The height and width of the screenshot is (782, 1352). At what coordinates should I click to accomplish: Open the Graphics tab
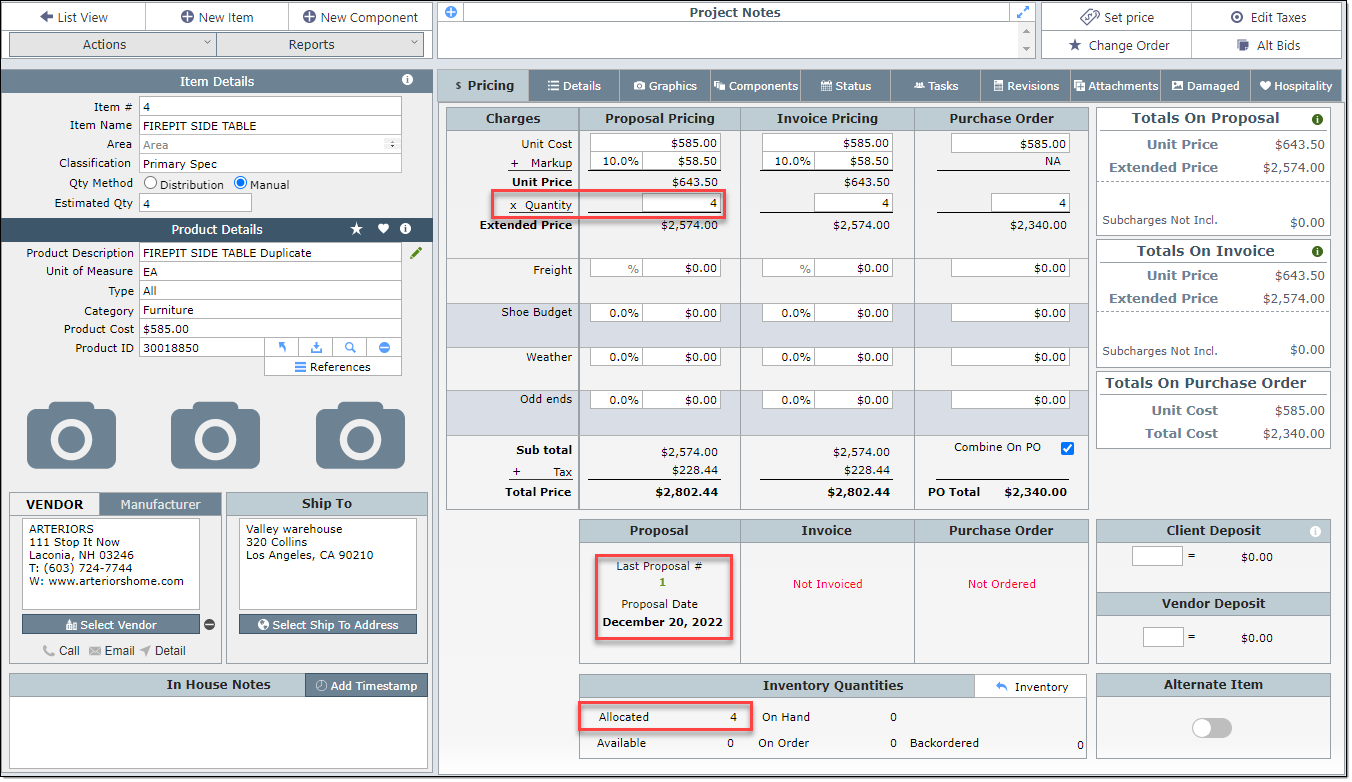tap(665, 86)
